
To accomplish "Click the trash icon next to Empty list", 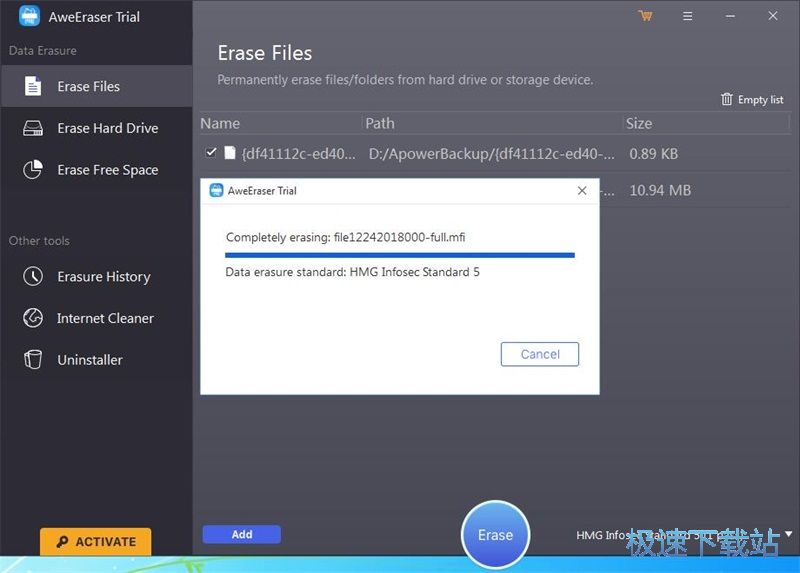I will click(727, 99).
